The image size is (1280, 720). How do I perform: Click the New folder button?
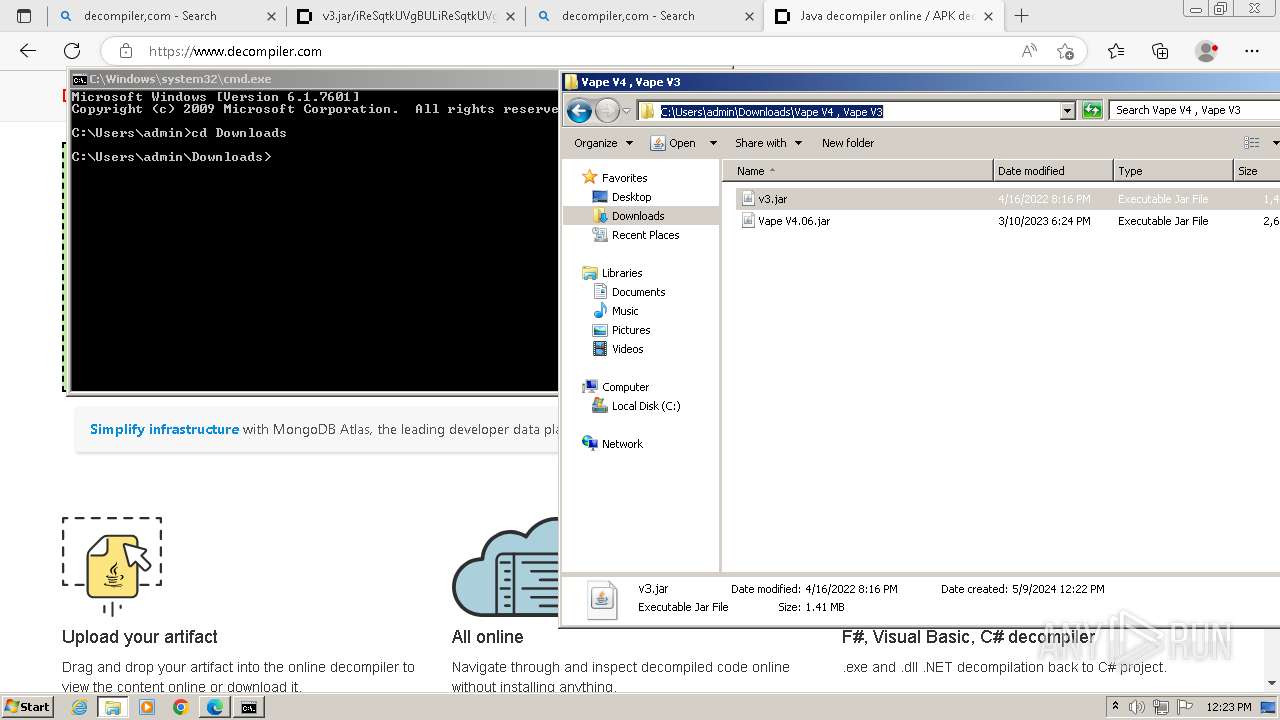tap(848, 143)
